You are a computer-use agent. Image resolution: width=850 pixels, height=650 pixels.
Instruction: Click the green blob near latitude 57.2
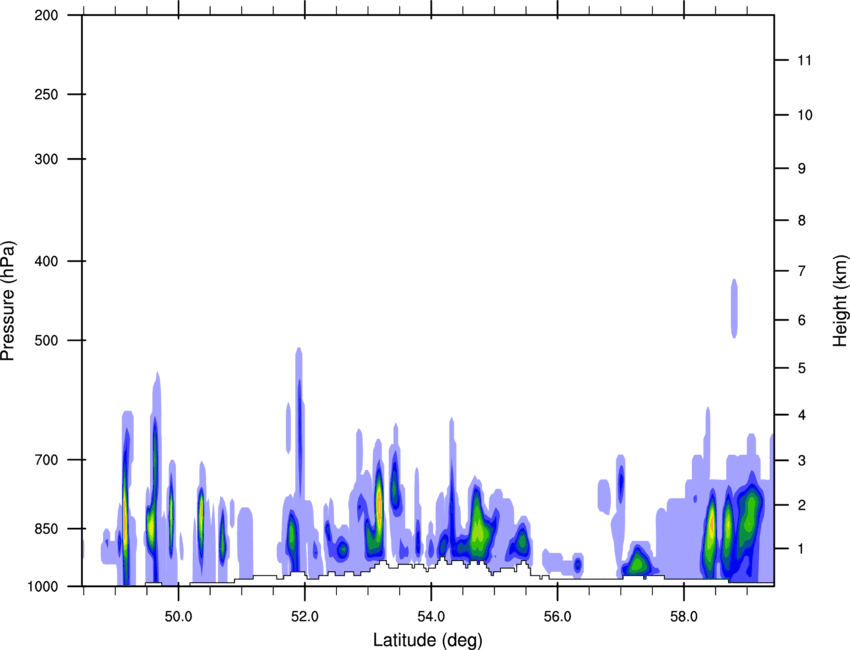[x=638, y=562]
